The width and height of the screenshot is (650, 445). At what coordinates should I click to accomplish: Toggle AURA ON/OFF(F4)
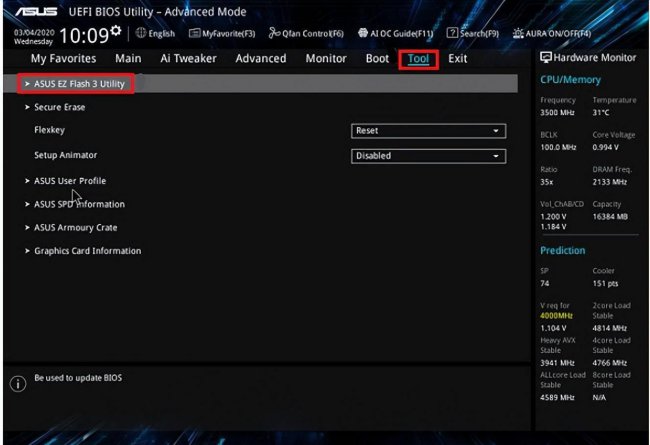click(x=558, y=34)
